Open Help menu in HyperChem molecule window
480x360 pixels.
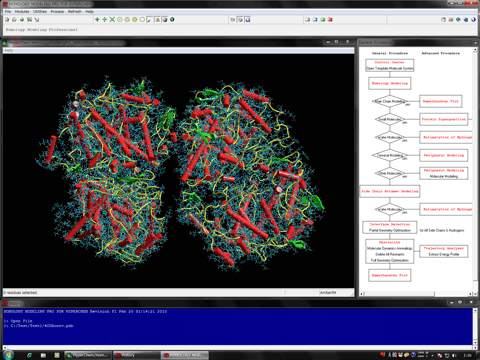click(9, 50)
